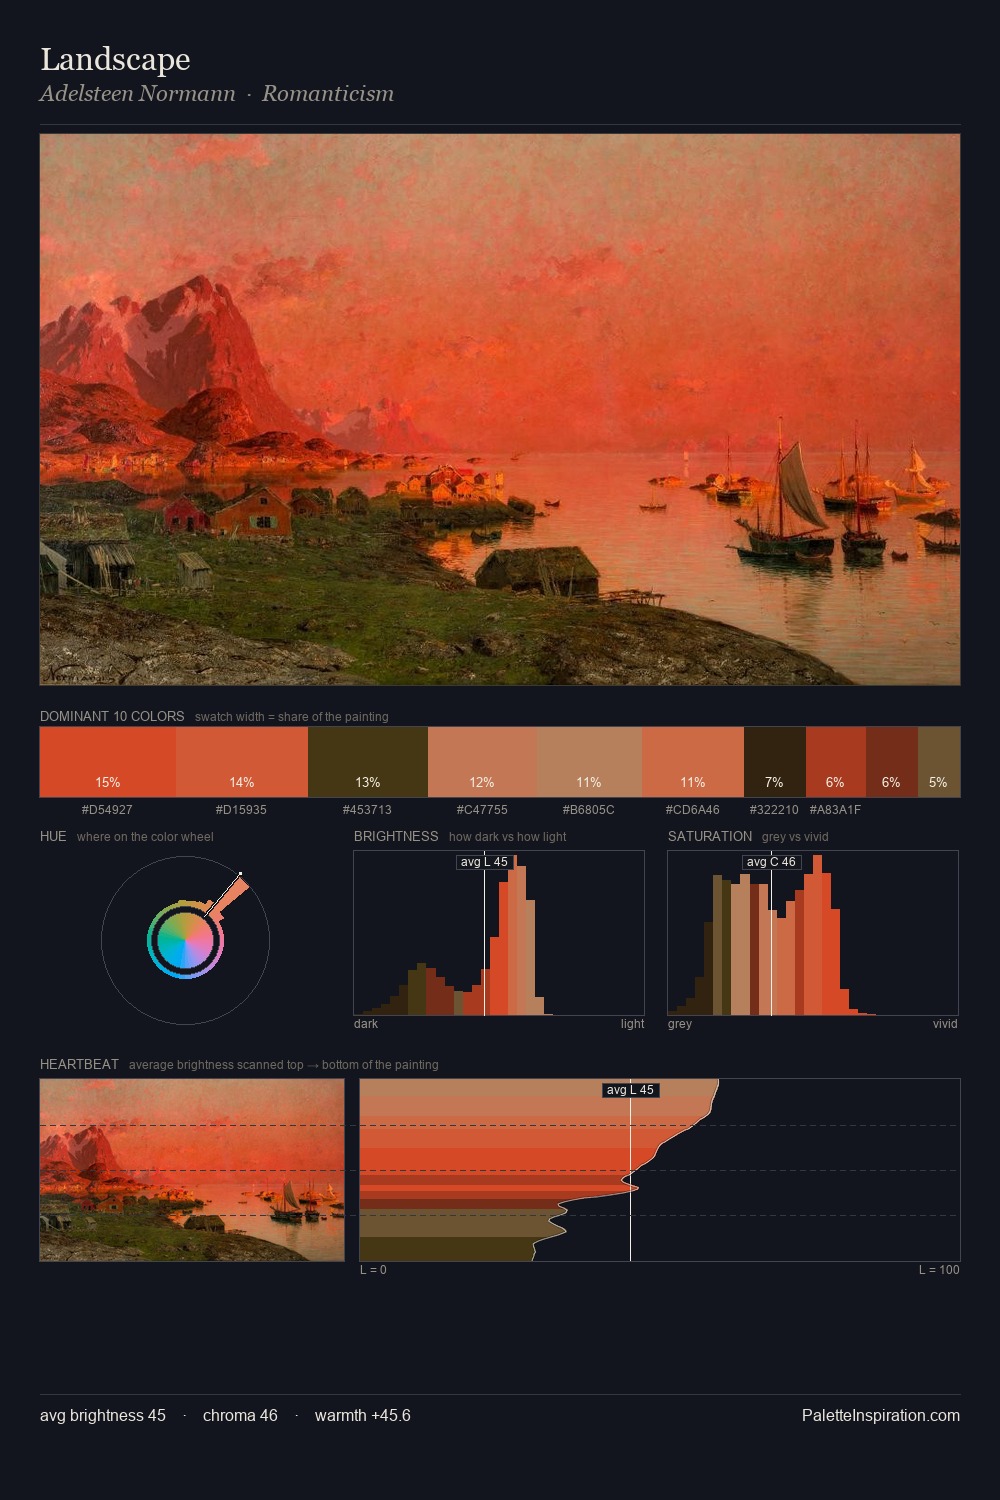Viewport: 1000px width, 1500px height.
Task: Click the 15% swatch #D54927
Action: [x=108, y=762]
